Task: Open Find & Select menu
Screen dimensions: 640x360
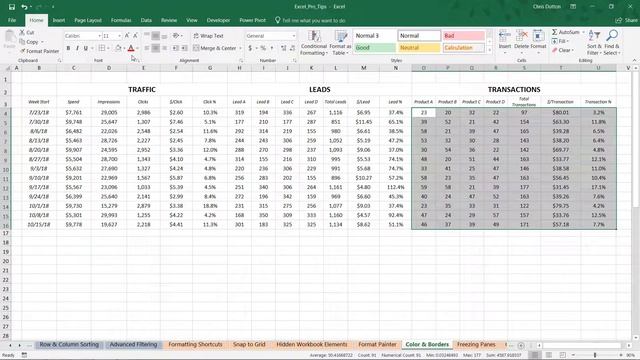Action: (611, 43)
